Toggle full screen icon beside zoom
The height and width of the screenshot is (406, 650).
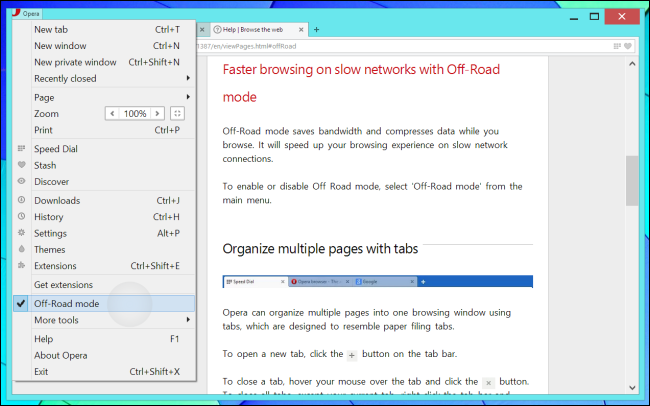(x=177, y=113)
